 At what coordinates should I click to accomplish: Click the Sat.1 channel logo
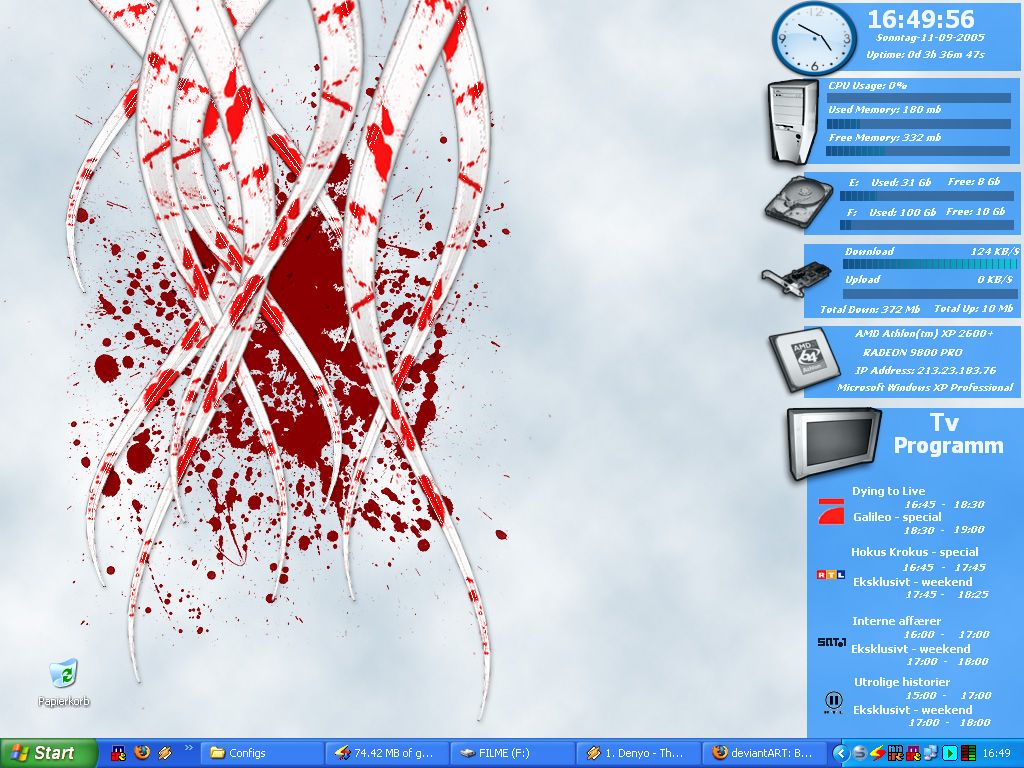click(x=831, y=641)
